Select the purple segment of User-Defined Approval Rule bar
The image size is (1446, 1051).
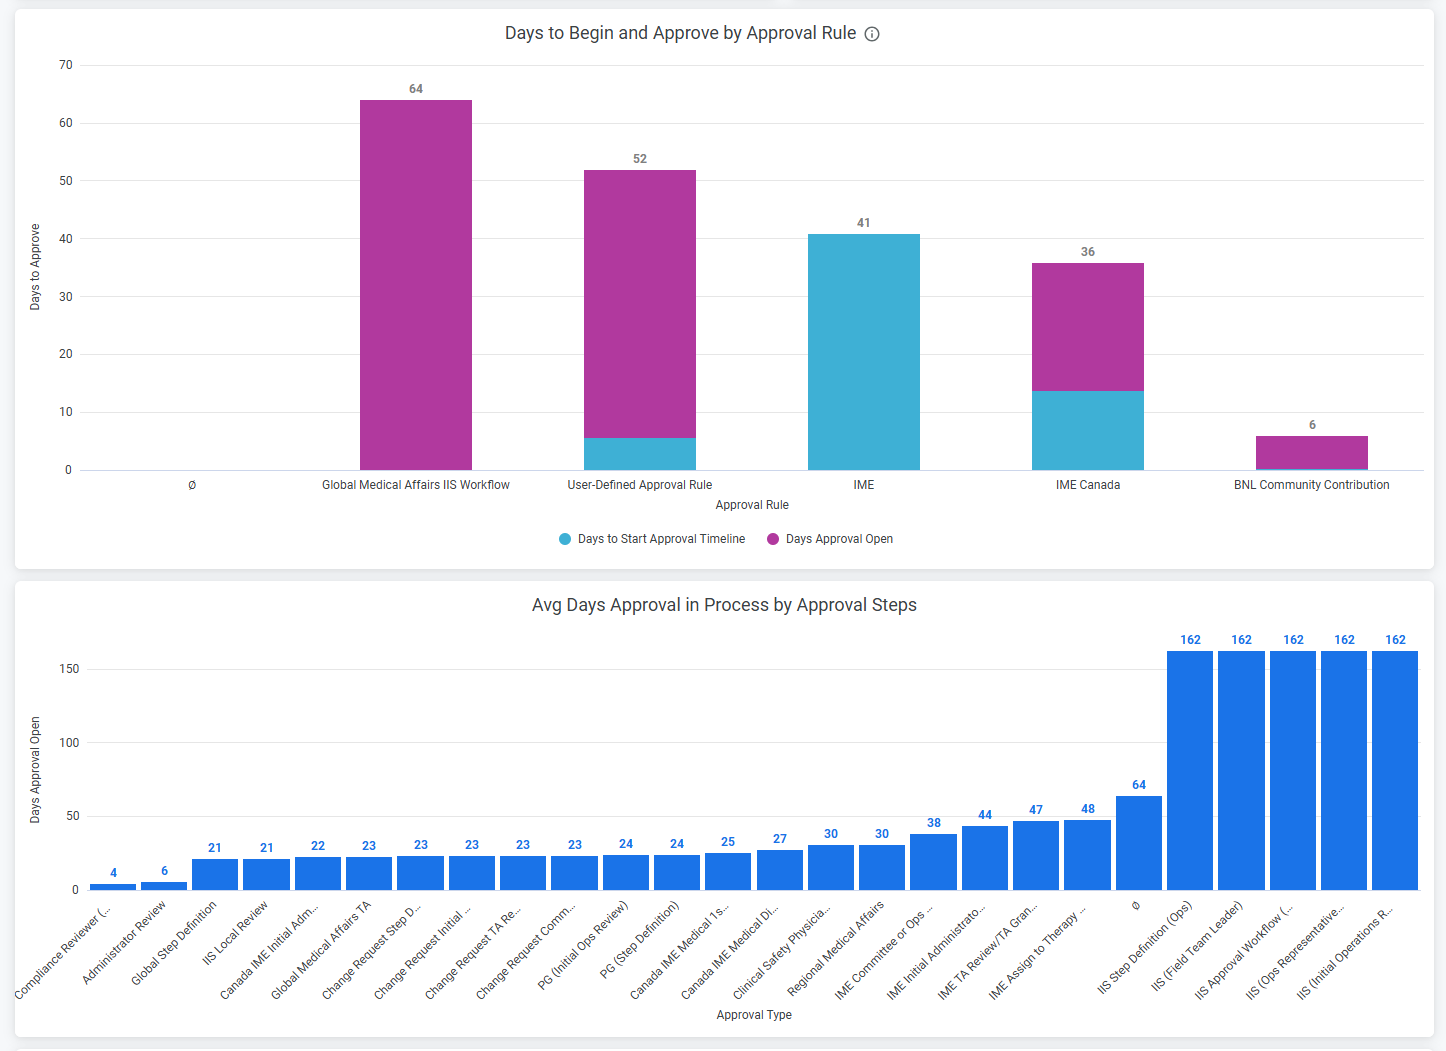coord(640,304)
